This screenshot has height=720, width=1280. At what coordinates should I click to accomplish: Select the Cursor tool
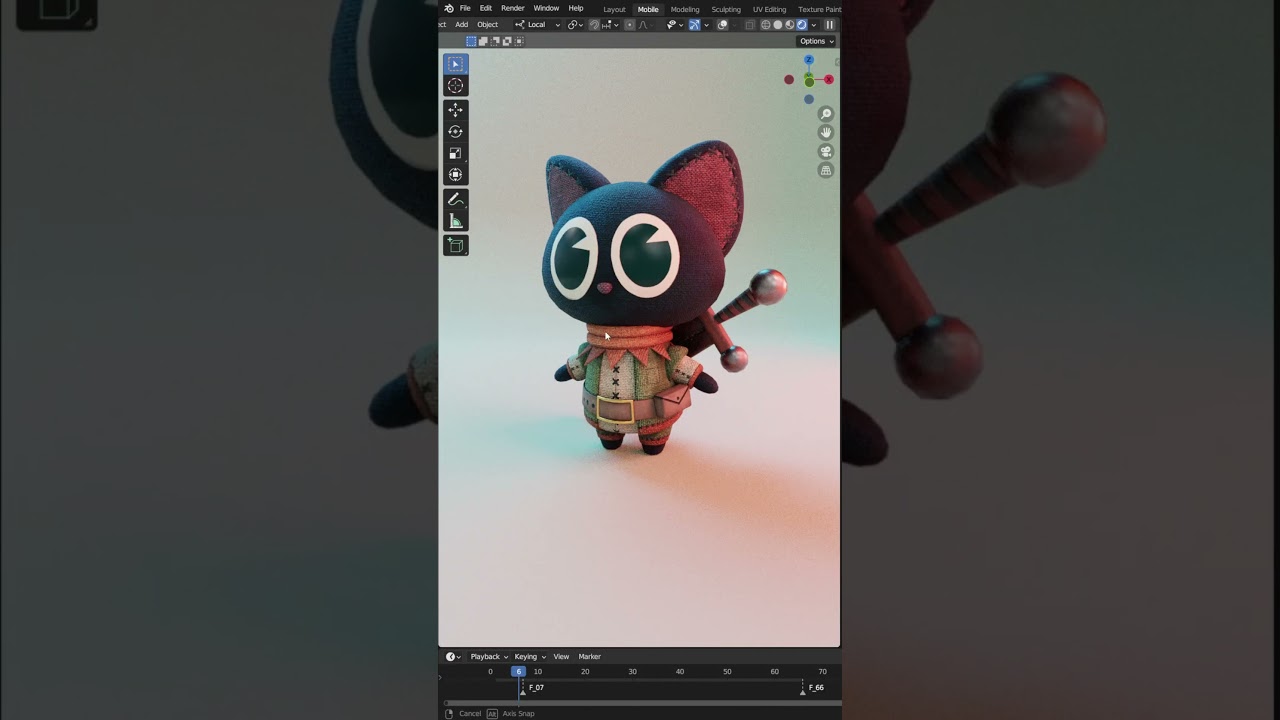pyautogui.click(x=455, y=86)
